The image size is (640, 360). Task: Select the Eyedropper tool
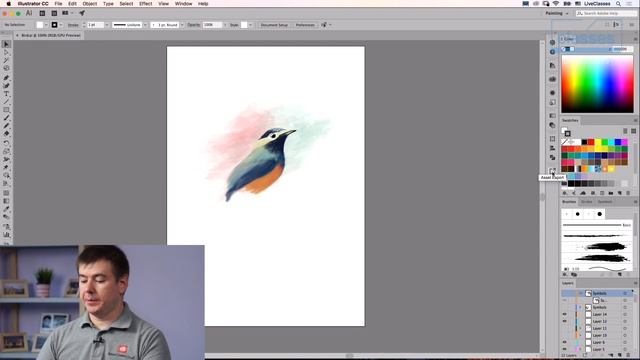pos(6,209)
